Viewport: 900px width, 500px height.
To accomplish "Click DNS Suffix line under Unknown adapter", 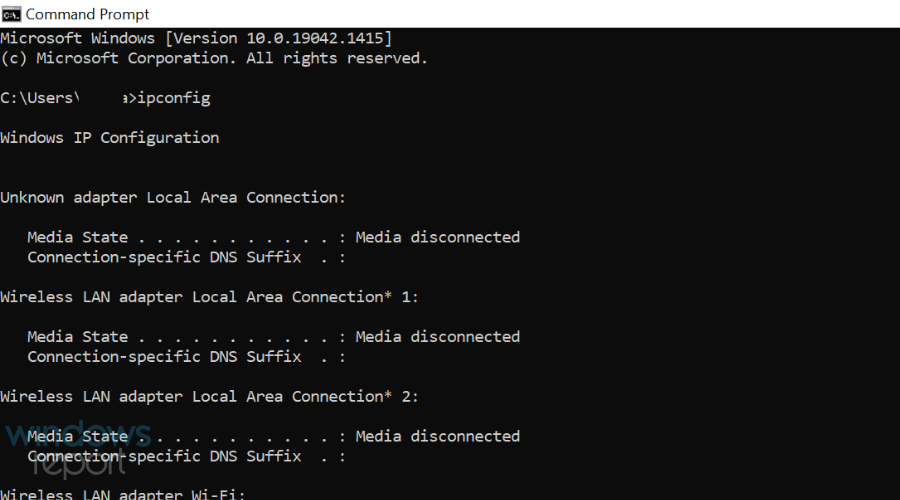I will click(185, 258).
